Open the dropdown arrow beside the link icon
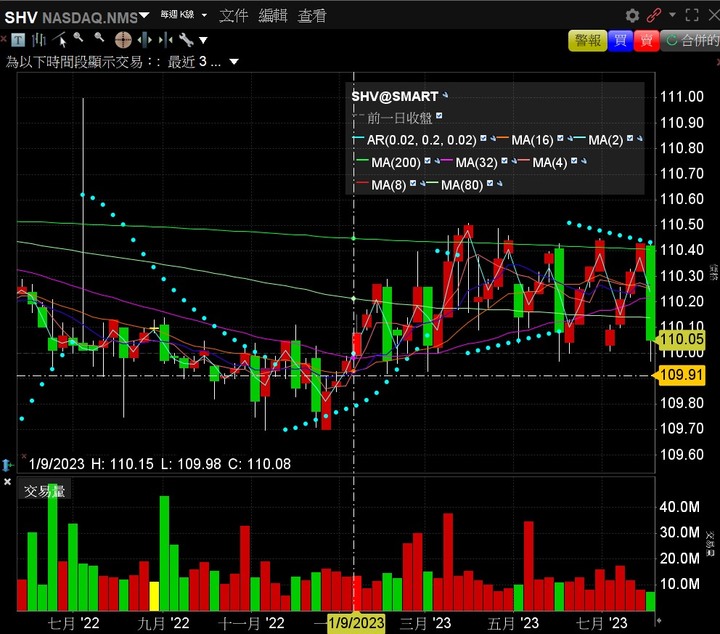The image size is (720, 634). 672,15
